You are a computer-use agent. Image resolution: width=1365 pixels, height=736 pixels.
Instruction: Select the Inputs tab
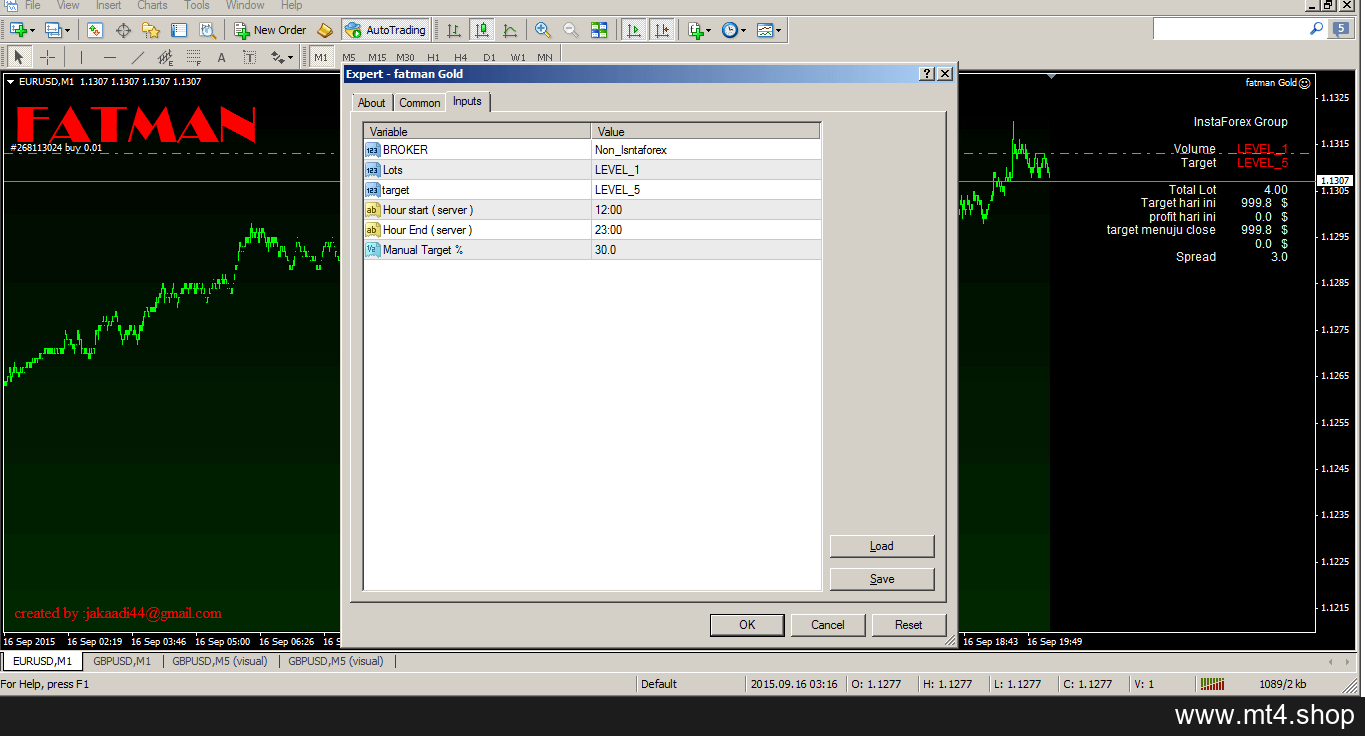(x=467, y=102)
